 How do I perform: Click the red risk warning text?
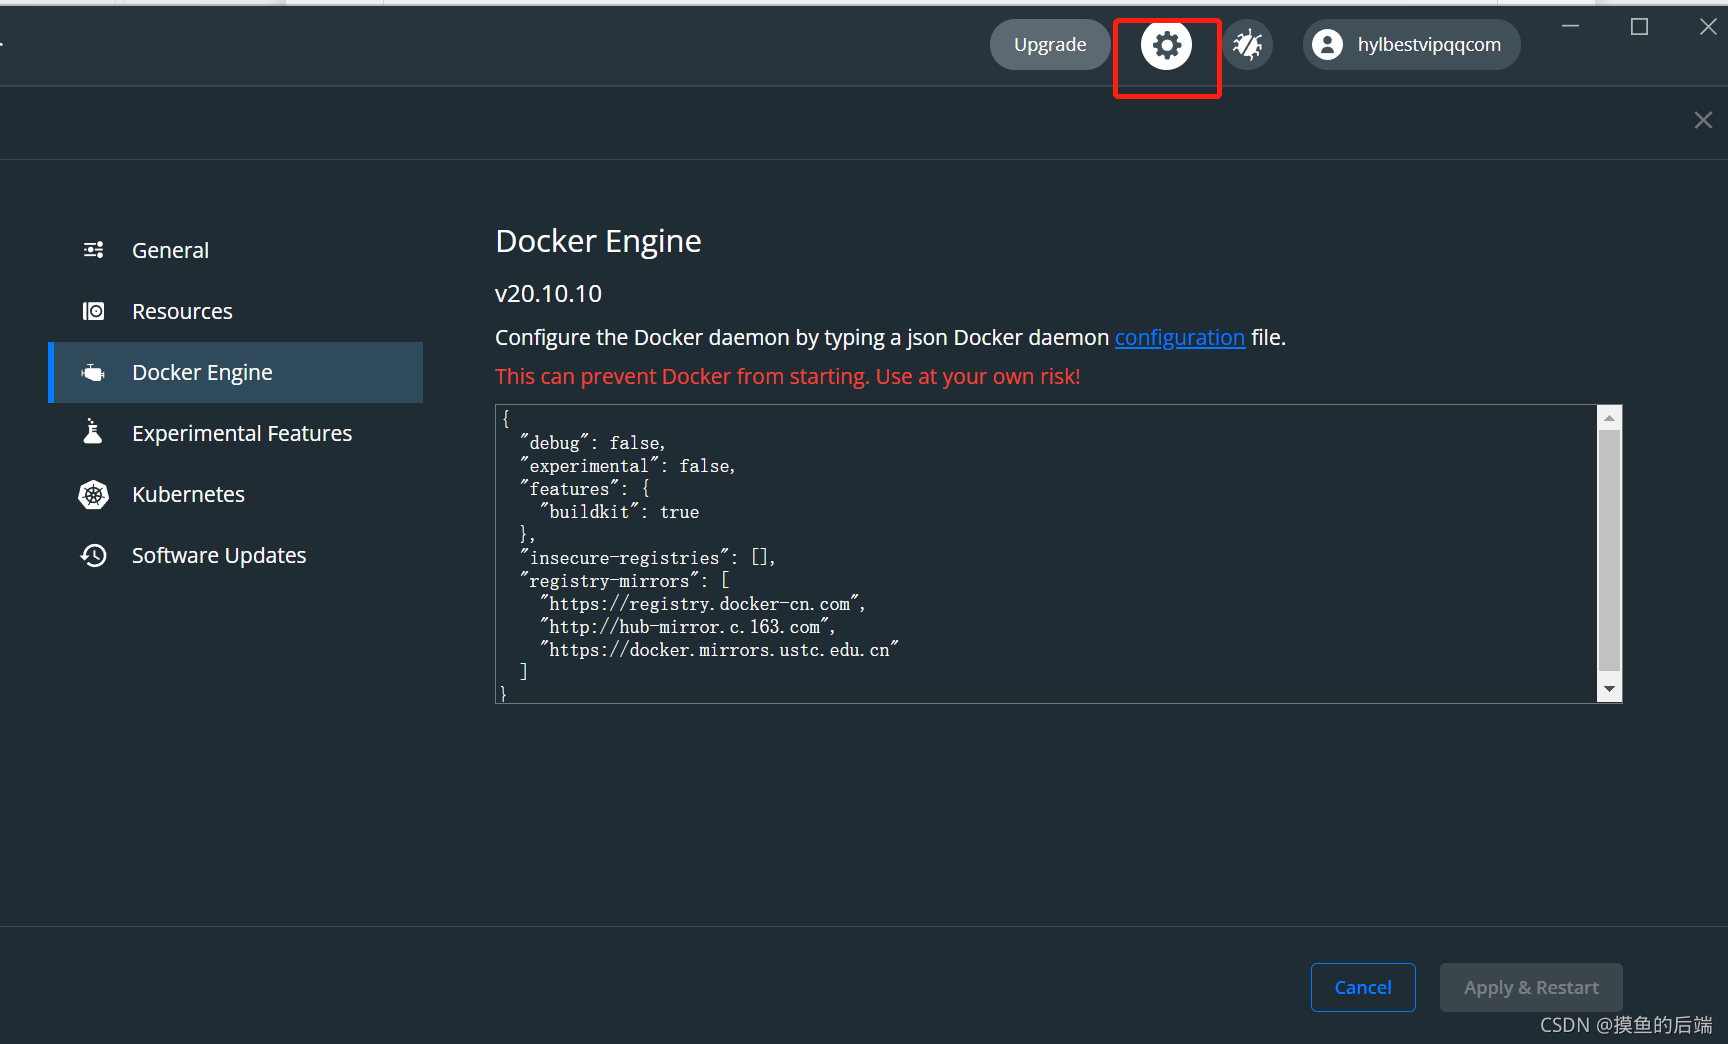[788, 377]
